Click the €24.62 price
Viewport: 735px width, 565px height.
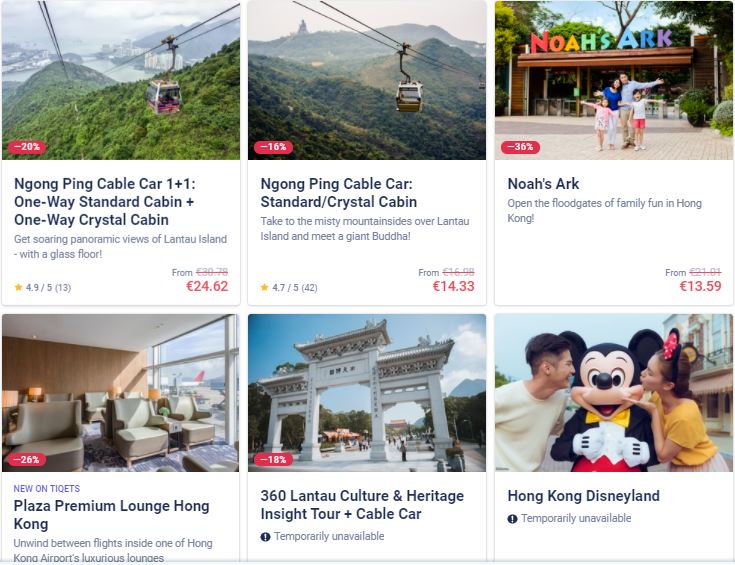[x=207, y=286]
